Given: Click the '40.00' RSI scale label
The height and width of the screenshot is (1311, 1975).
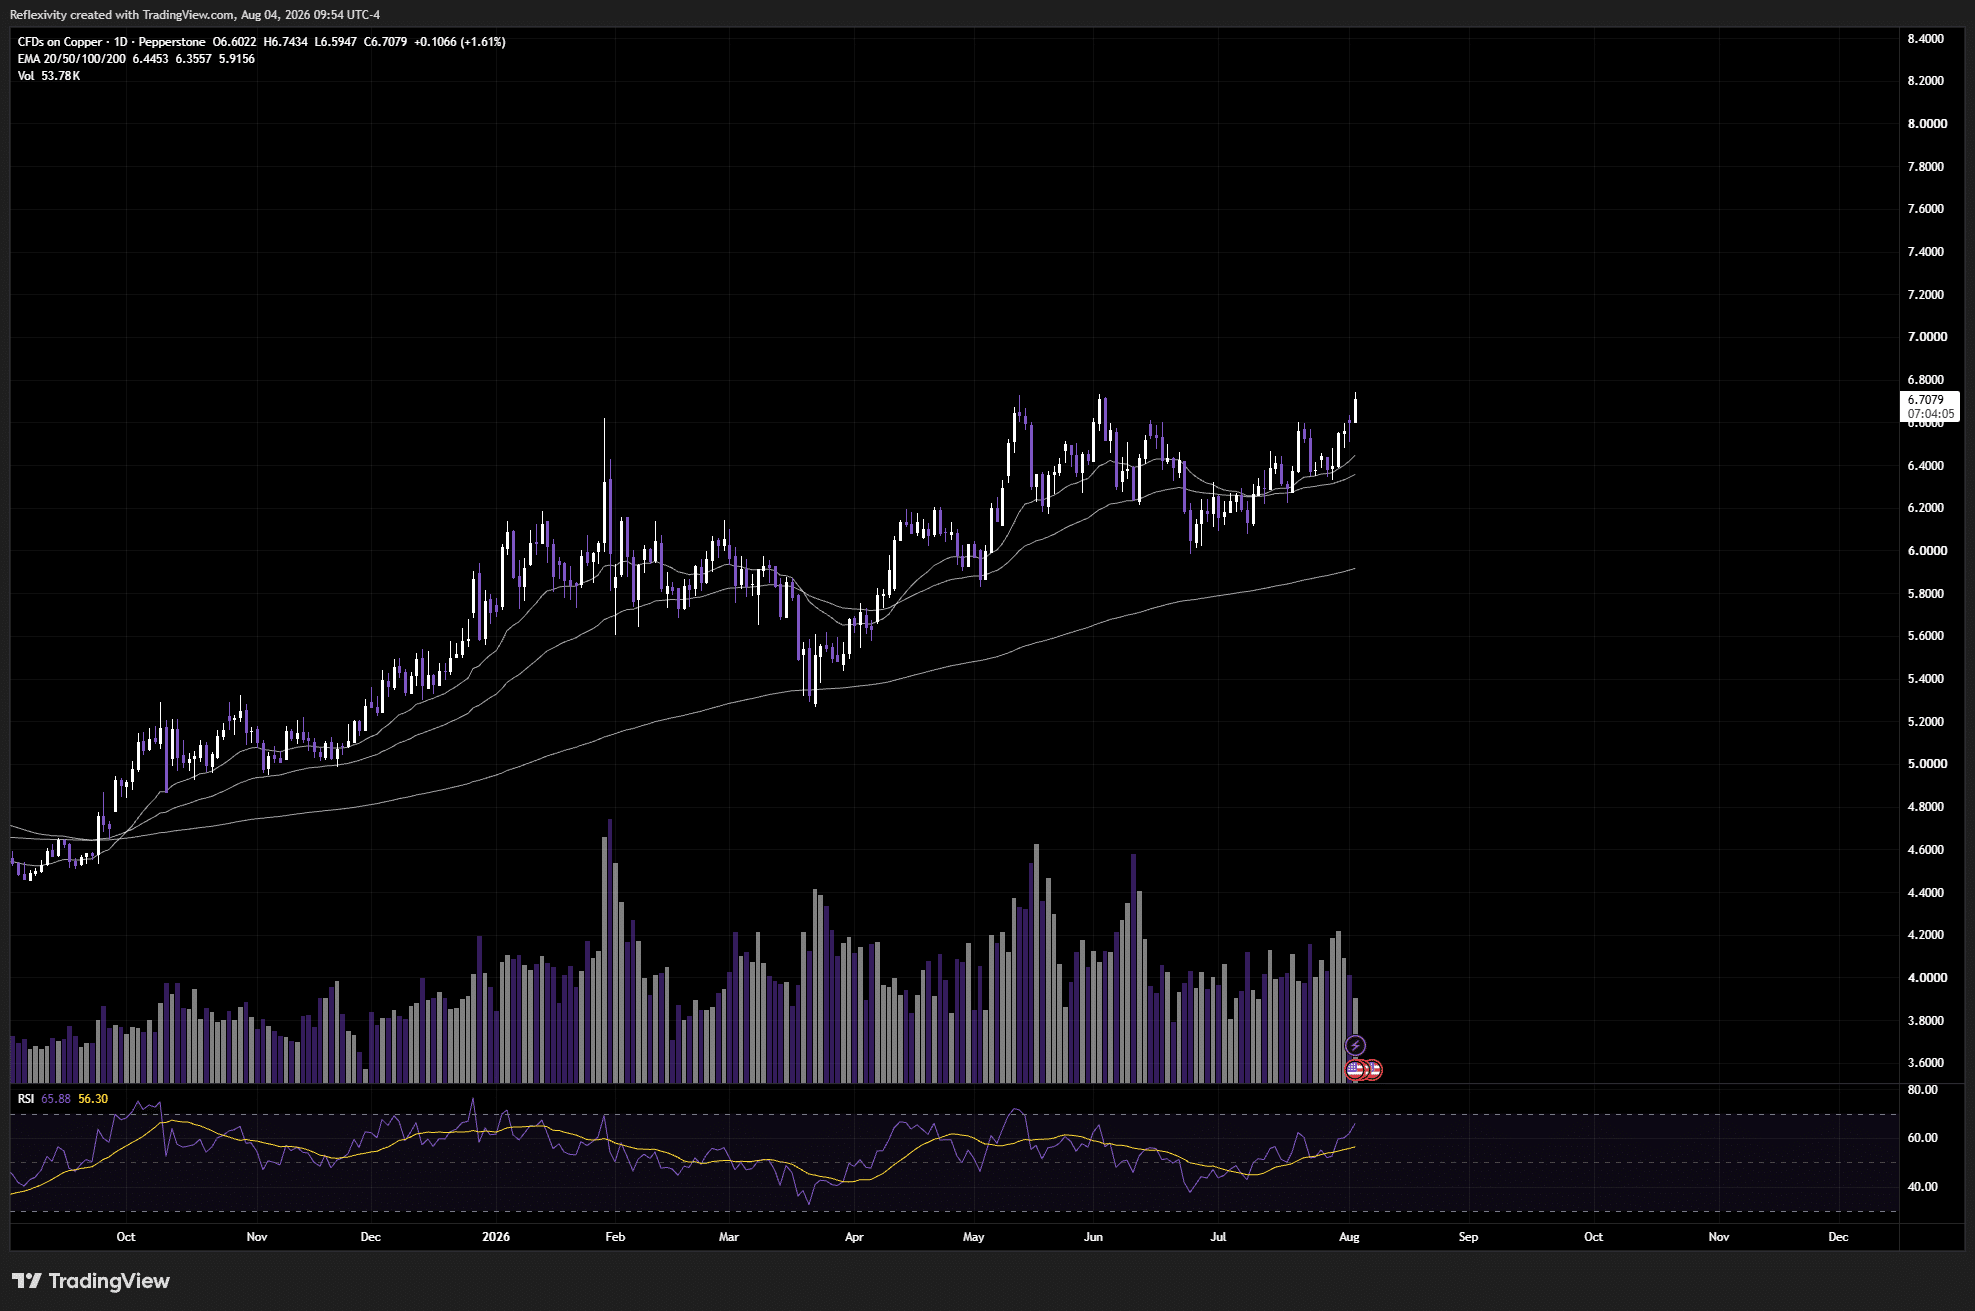Looking at the screenshot, I should (1923, 1187).
